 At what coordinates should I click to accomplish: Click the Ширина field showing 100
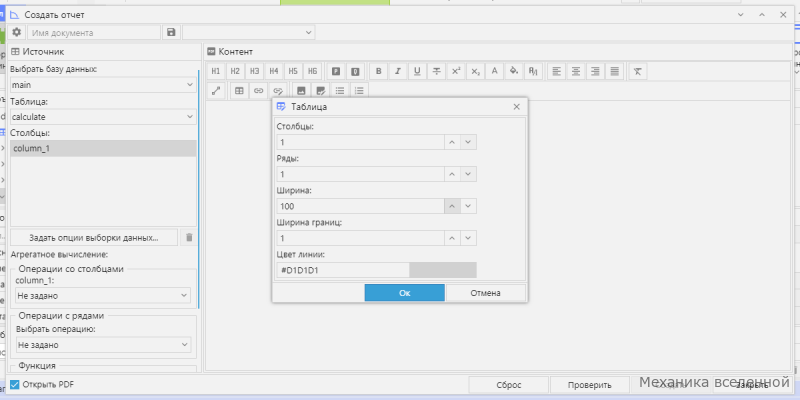click(x=360, y=206)
